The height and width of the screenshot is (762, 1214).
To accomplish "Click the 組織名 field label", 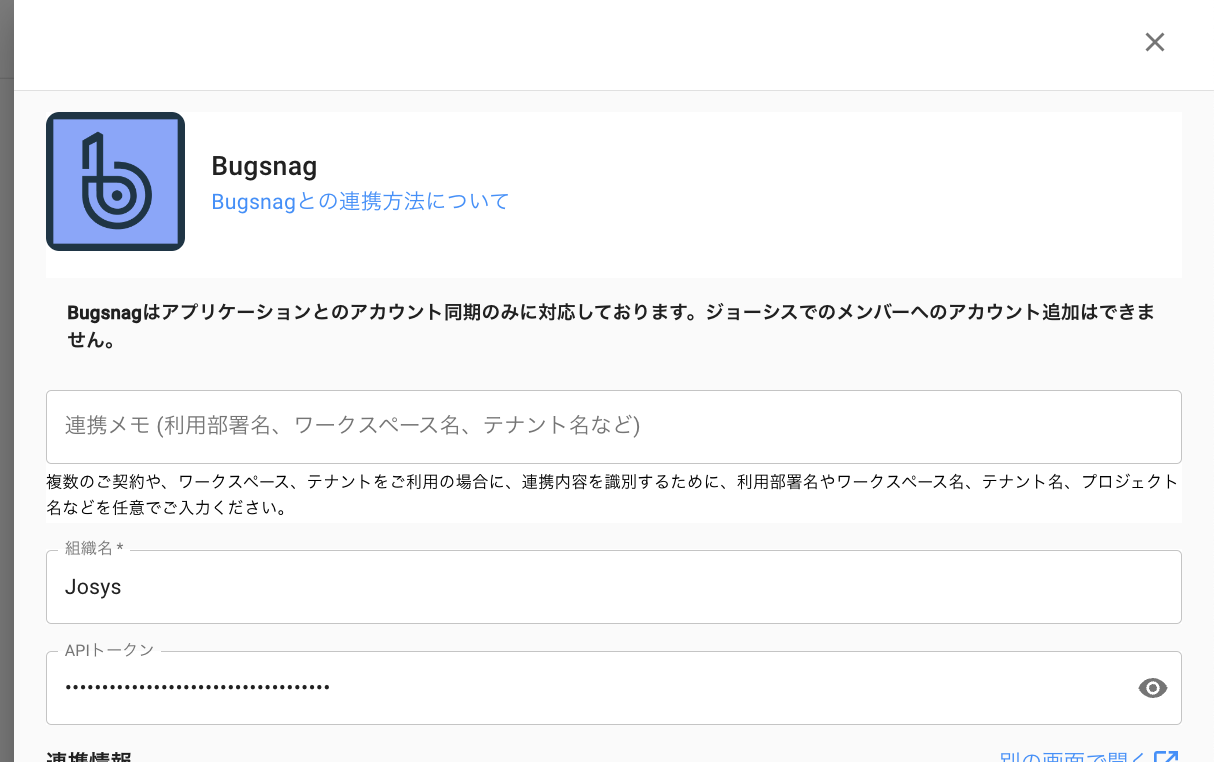I will pyautogui.click(x=88, y=549).
